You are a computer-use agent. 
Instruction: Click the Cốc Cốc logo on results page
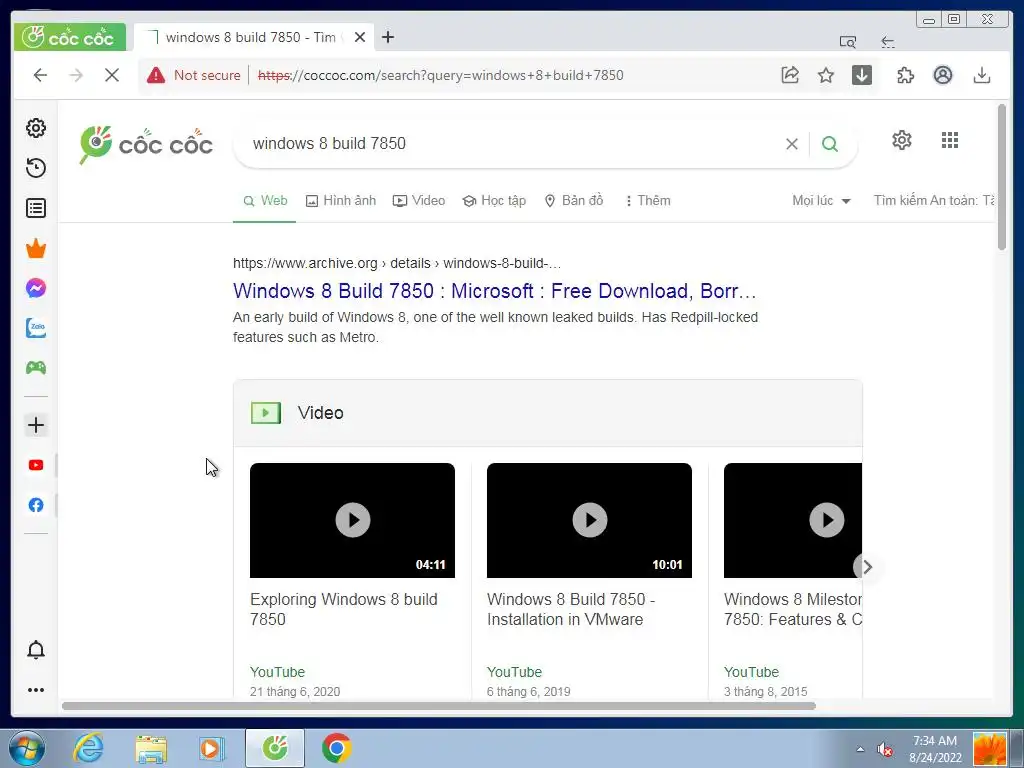pyautogui.click(x=146, y=144)
